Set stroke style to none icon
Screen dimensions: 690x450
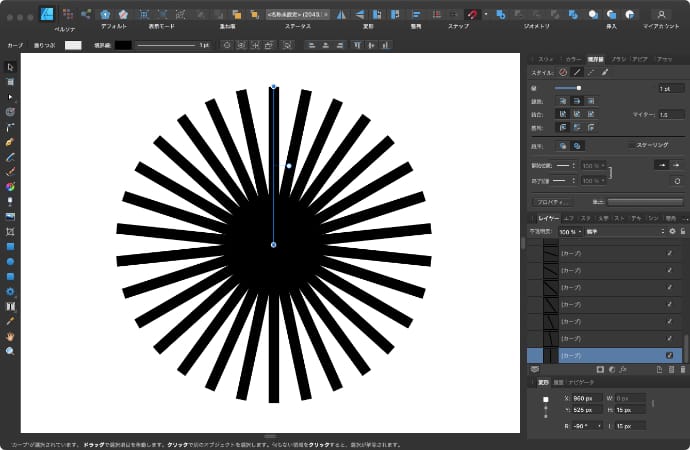pos(563,72)
